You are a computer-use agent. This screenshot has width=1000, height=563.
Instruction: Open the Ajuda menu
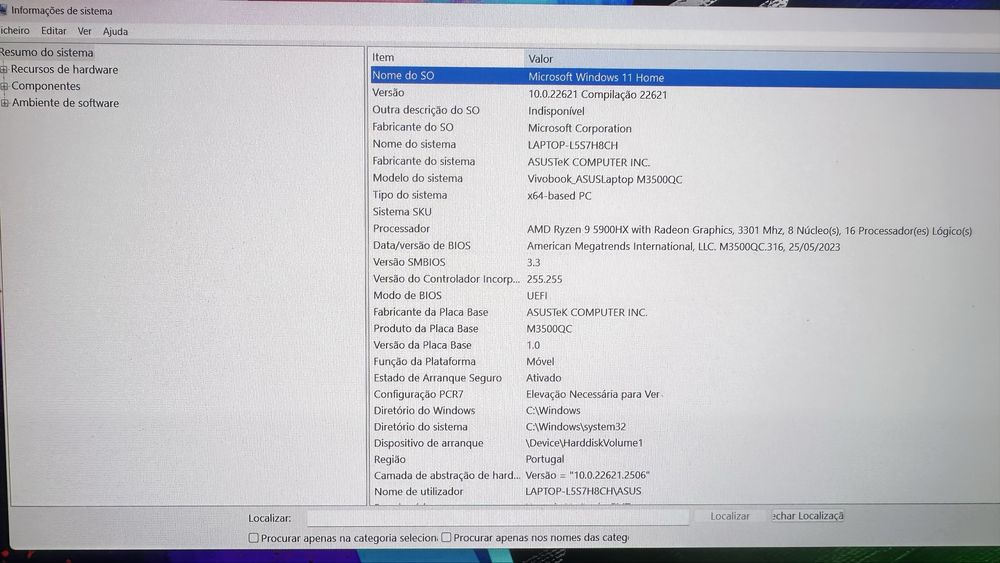[115, 31]
